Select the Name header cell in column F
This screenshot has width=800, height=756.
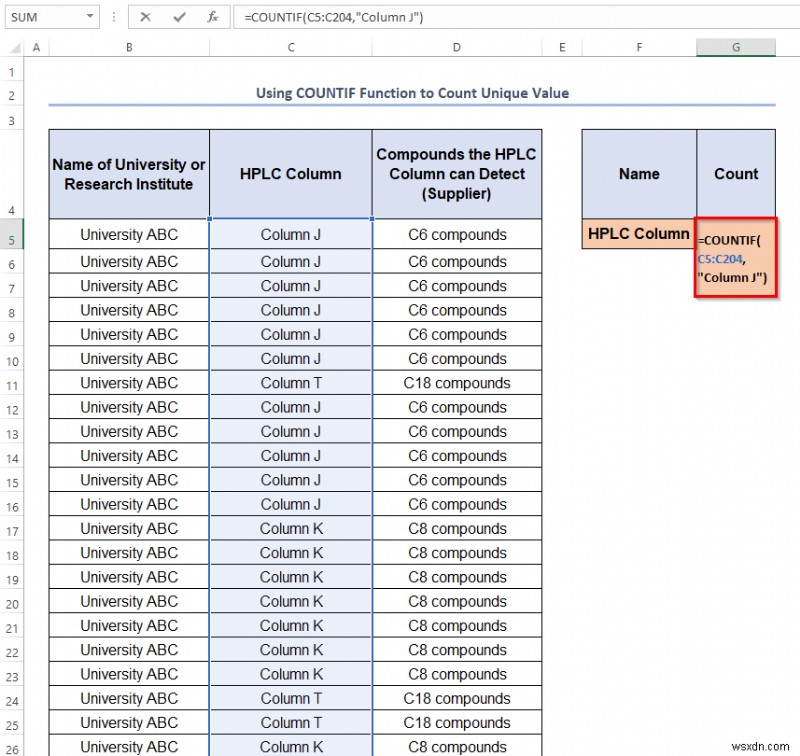pyautogui.click(x=639, y=173)
